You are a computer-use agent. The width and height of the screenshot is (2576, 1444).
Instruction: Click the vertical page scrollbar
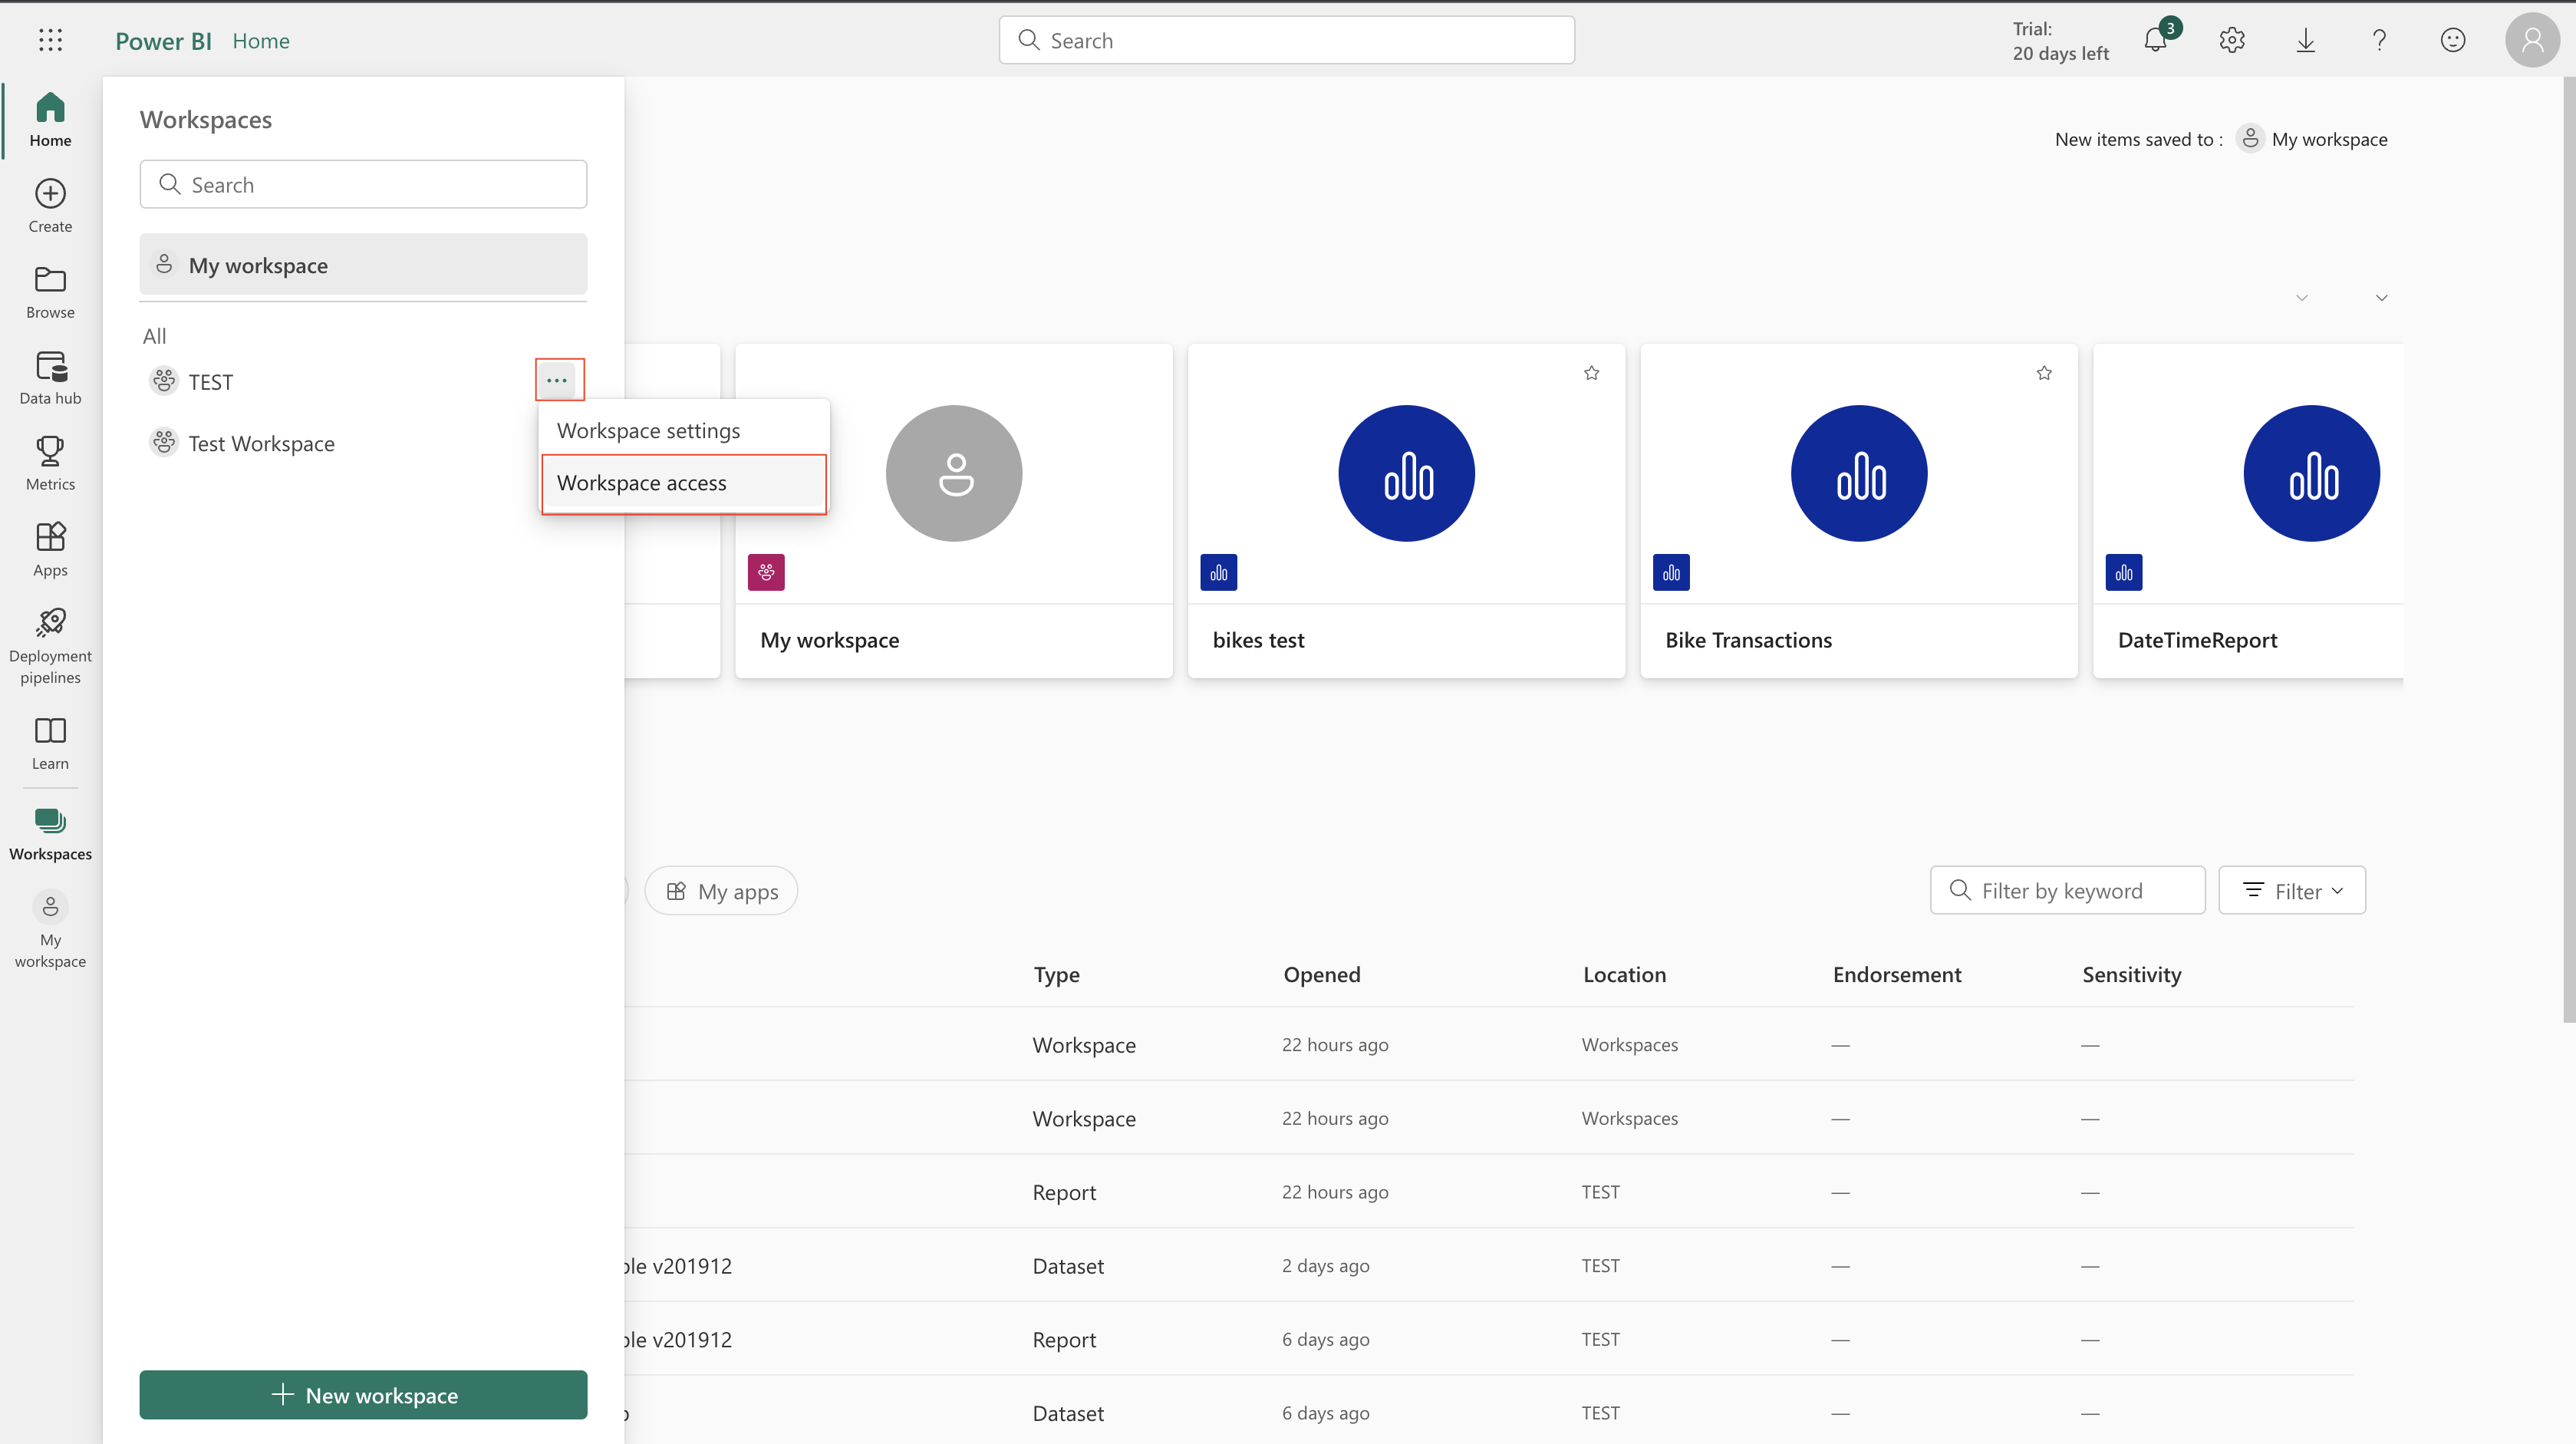[2569, 550]
